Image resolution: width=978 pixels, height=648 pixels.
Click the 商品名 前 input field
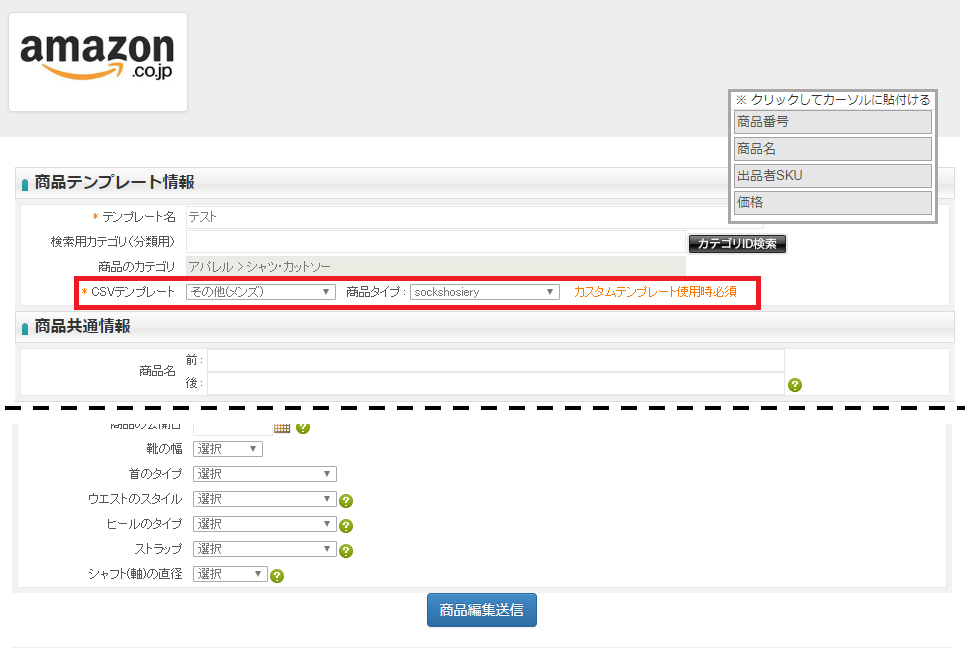[495, 360]
